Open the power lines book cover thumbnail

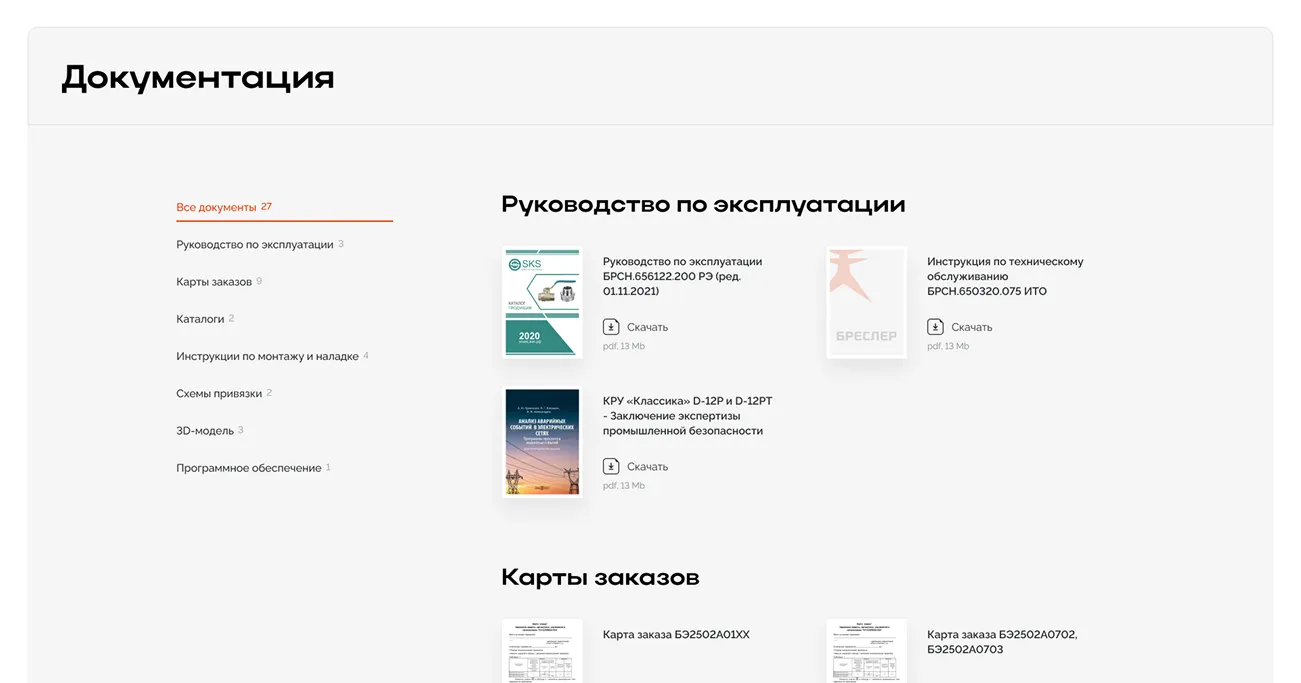[x=542, y=442]
